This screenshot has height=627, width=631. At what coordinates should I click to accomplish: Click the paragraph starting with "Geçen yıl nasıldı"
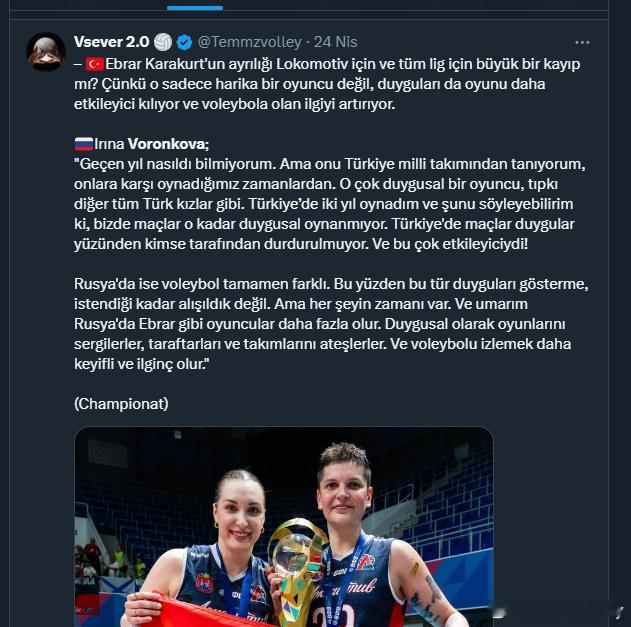coord(330,204)
